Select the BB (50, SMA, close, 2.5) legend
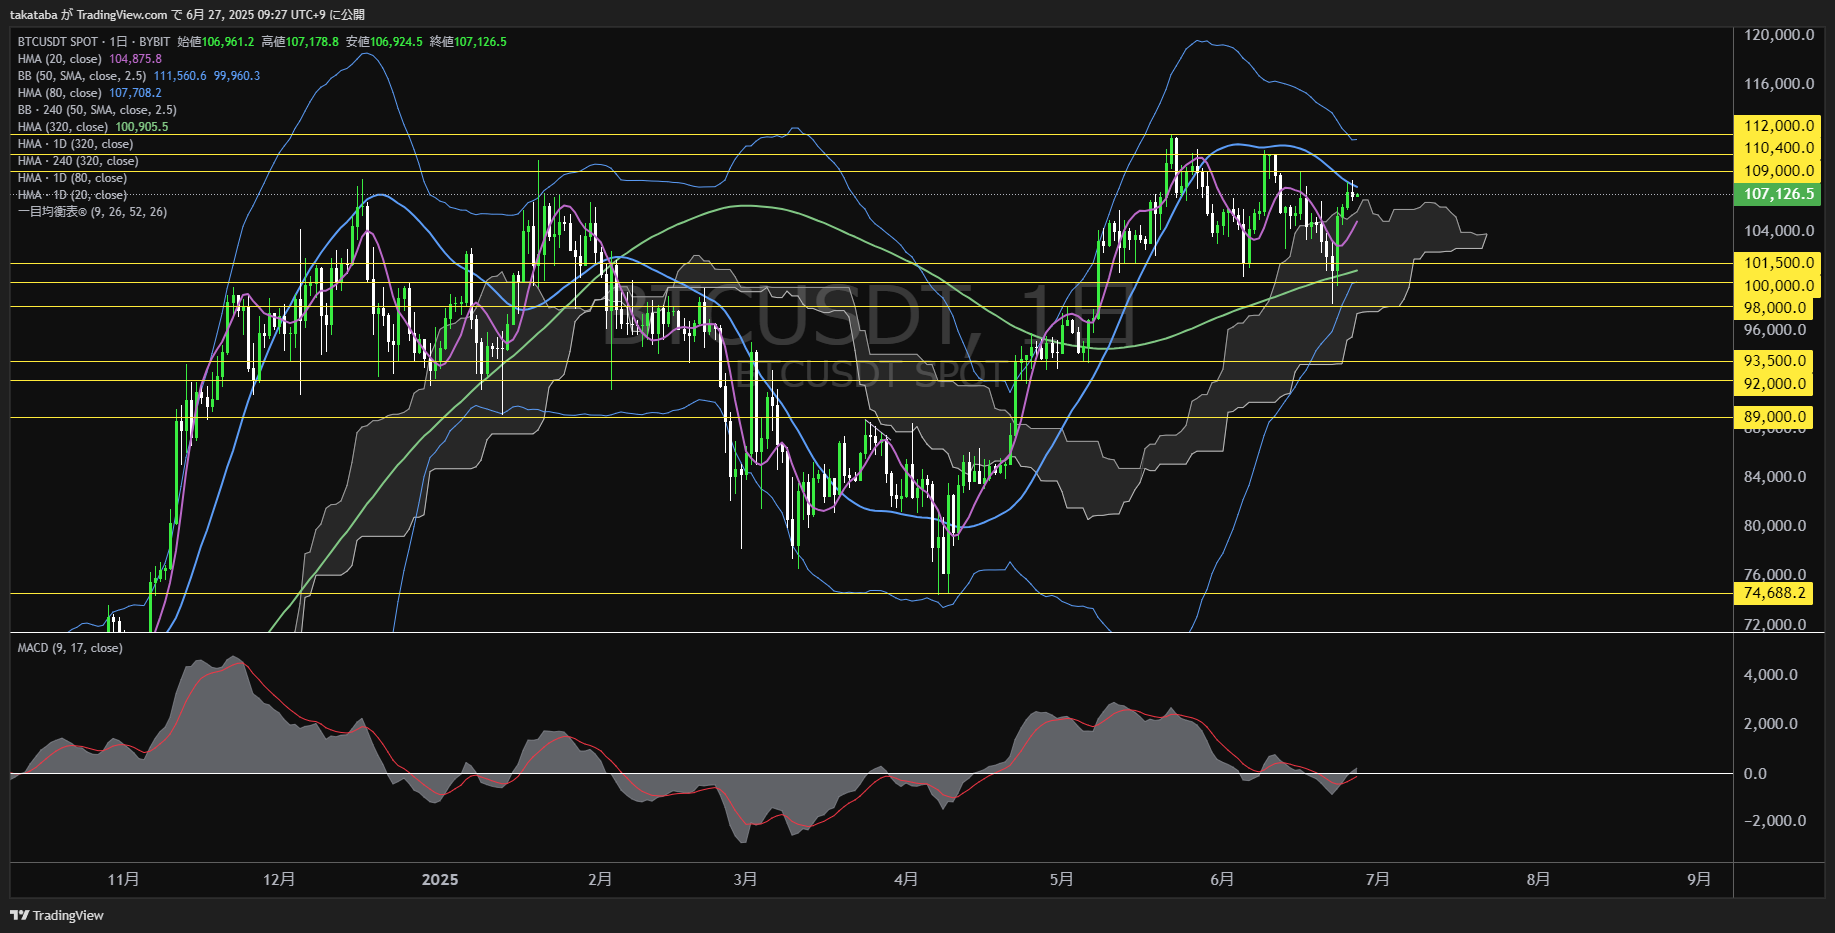 point(82,76)
